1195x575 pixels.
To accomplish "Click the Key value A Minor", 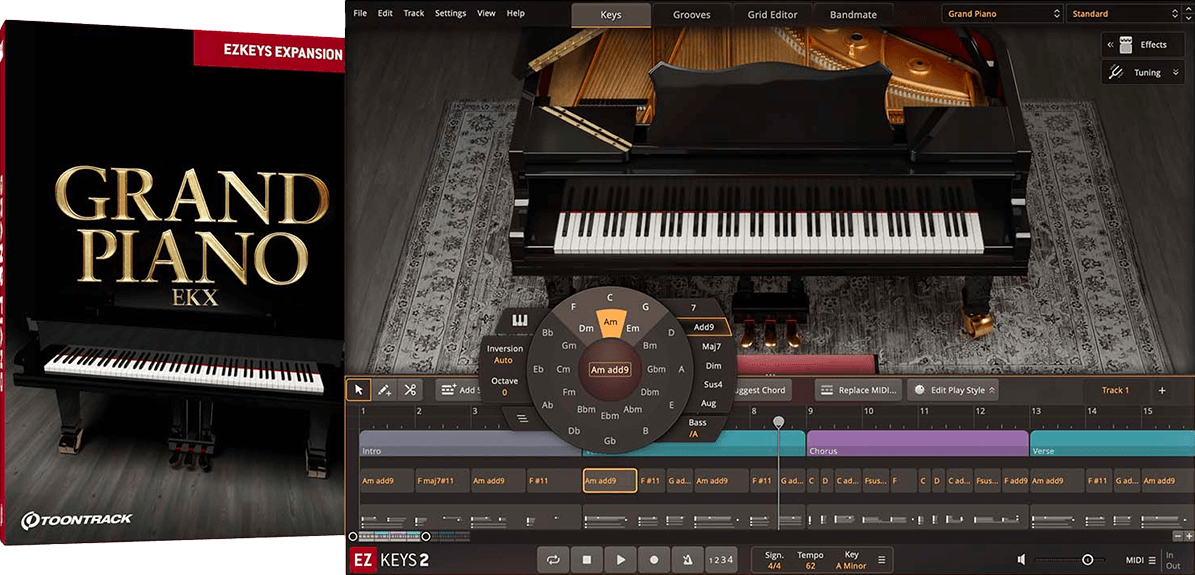I will click(x=851, y=566).
